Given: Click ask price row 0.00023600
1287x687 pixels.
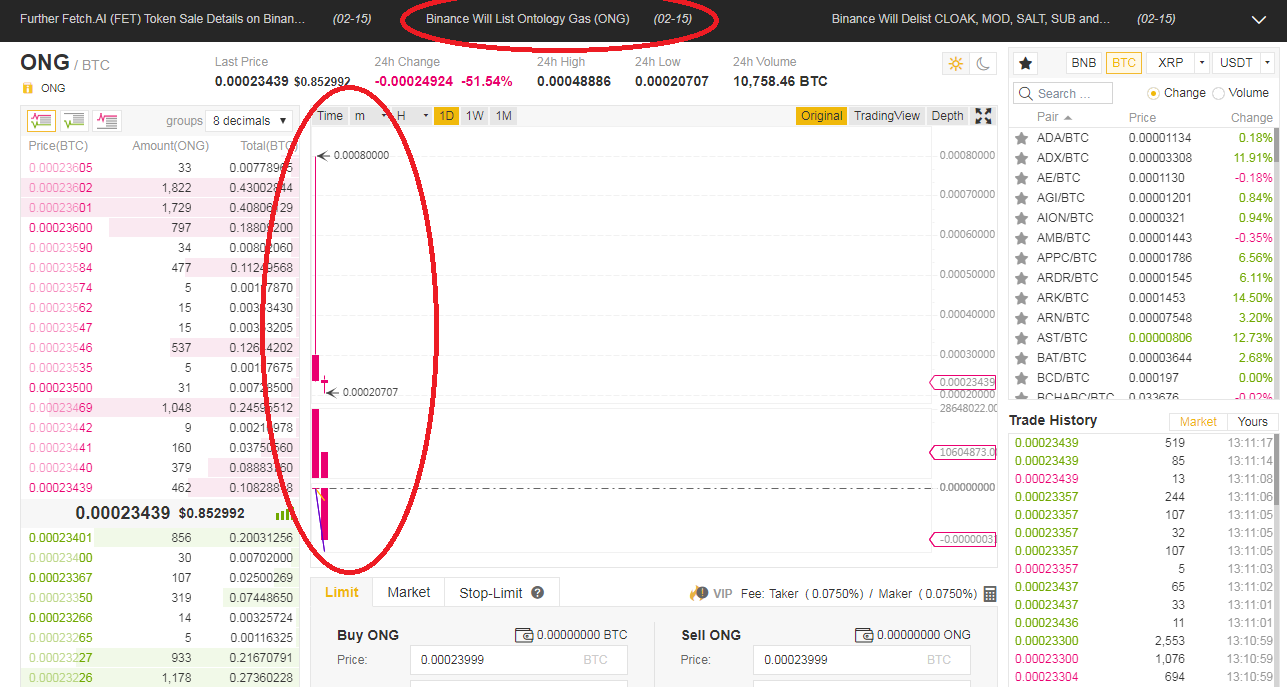Looking at the screenshot, I should coord(161,228).
